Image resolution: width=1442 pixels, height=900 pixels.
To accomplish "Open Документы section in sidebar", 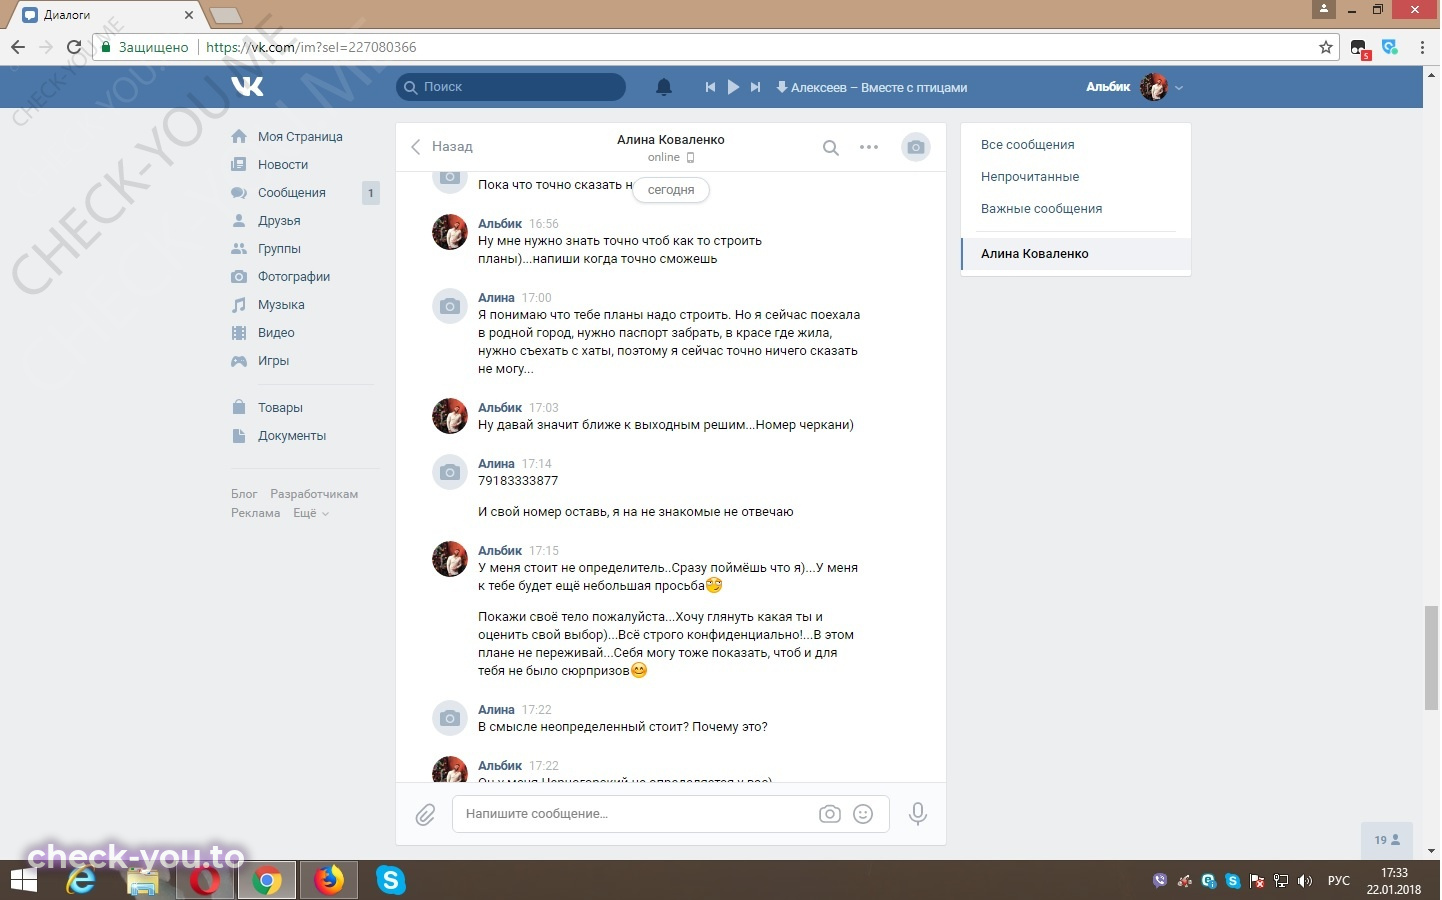I will pyautogui.click(x=292, y=436).
